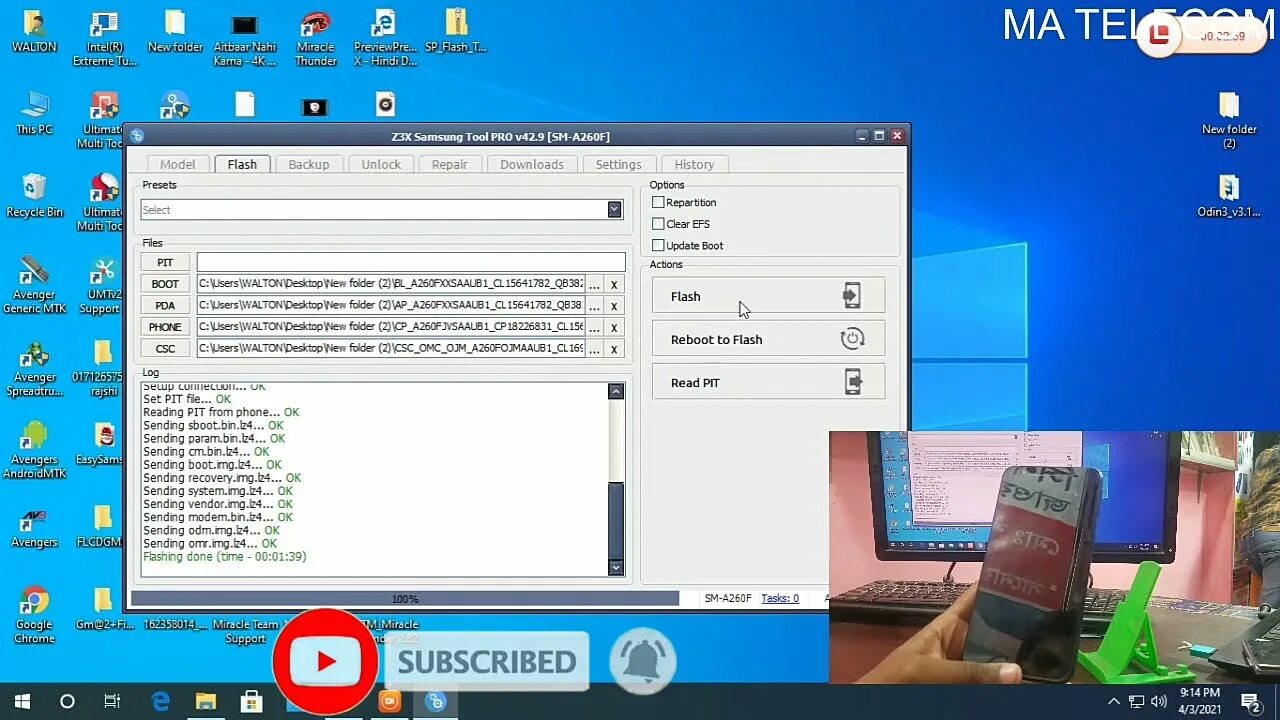Click the BOOT file button
The height and width of the screenshot is (720, 1280).
click(x=165, y=284)
